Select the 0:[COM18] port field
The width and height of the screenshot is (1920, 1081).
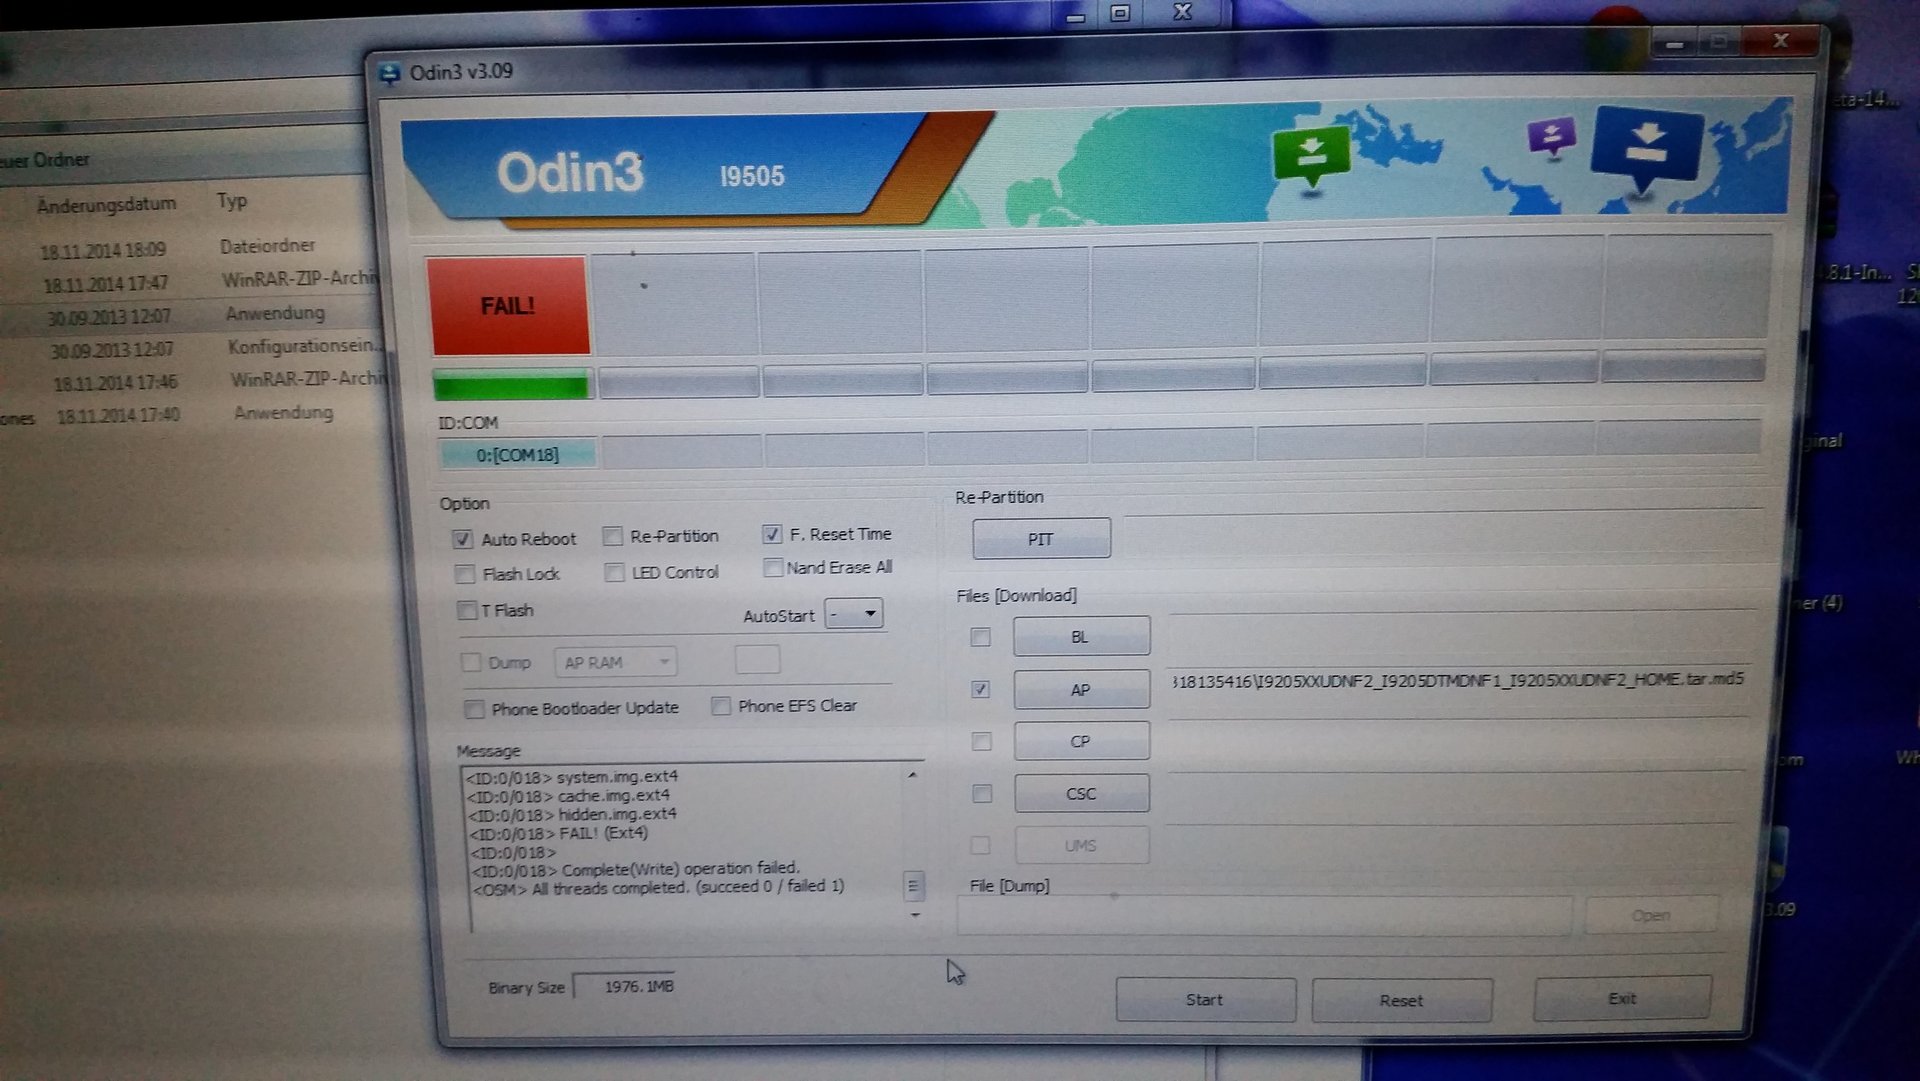click(x=517, y=455)
